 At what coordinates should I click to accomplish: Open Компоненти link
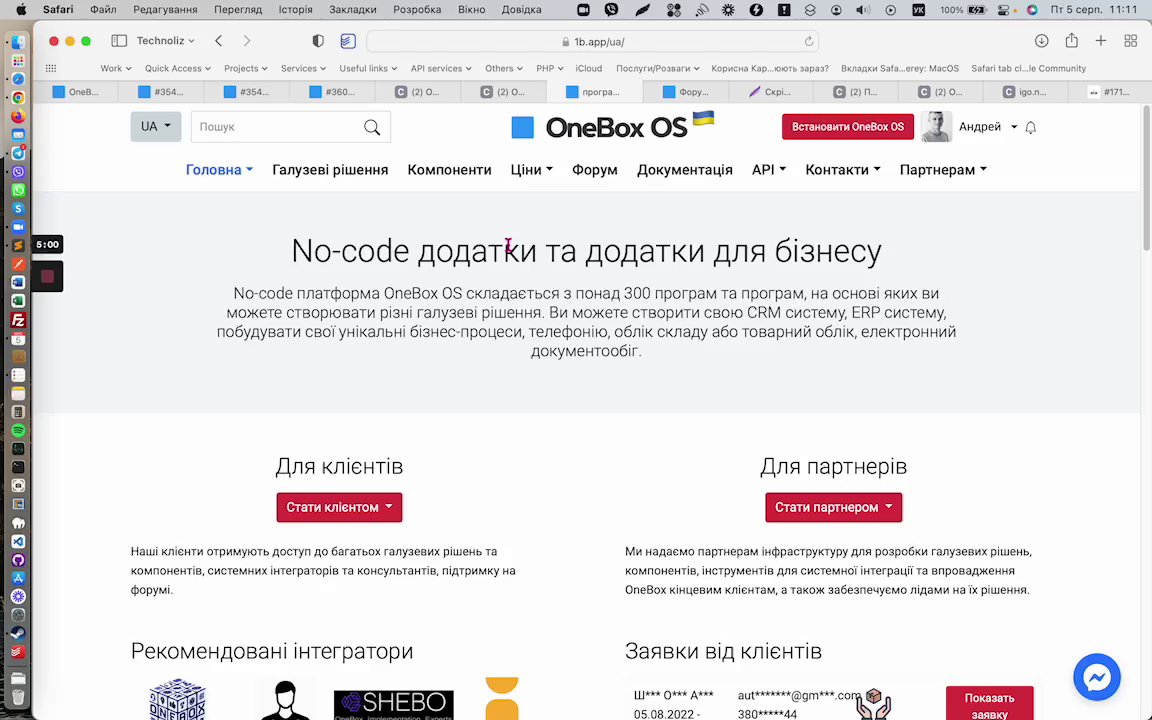450,170
